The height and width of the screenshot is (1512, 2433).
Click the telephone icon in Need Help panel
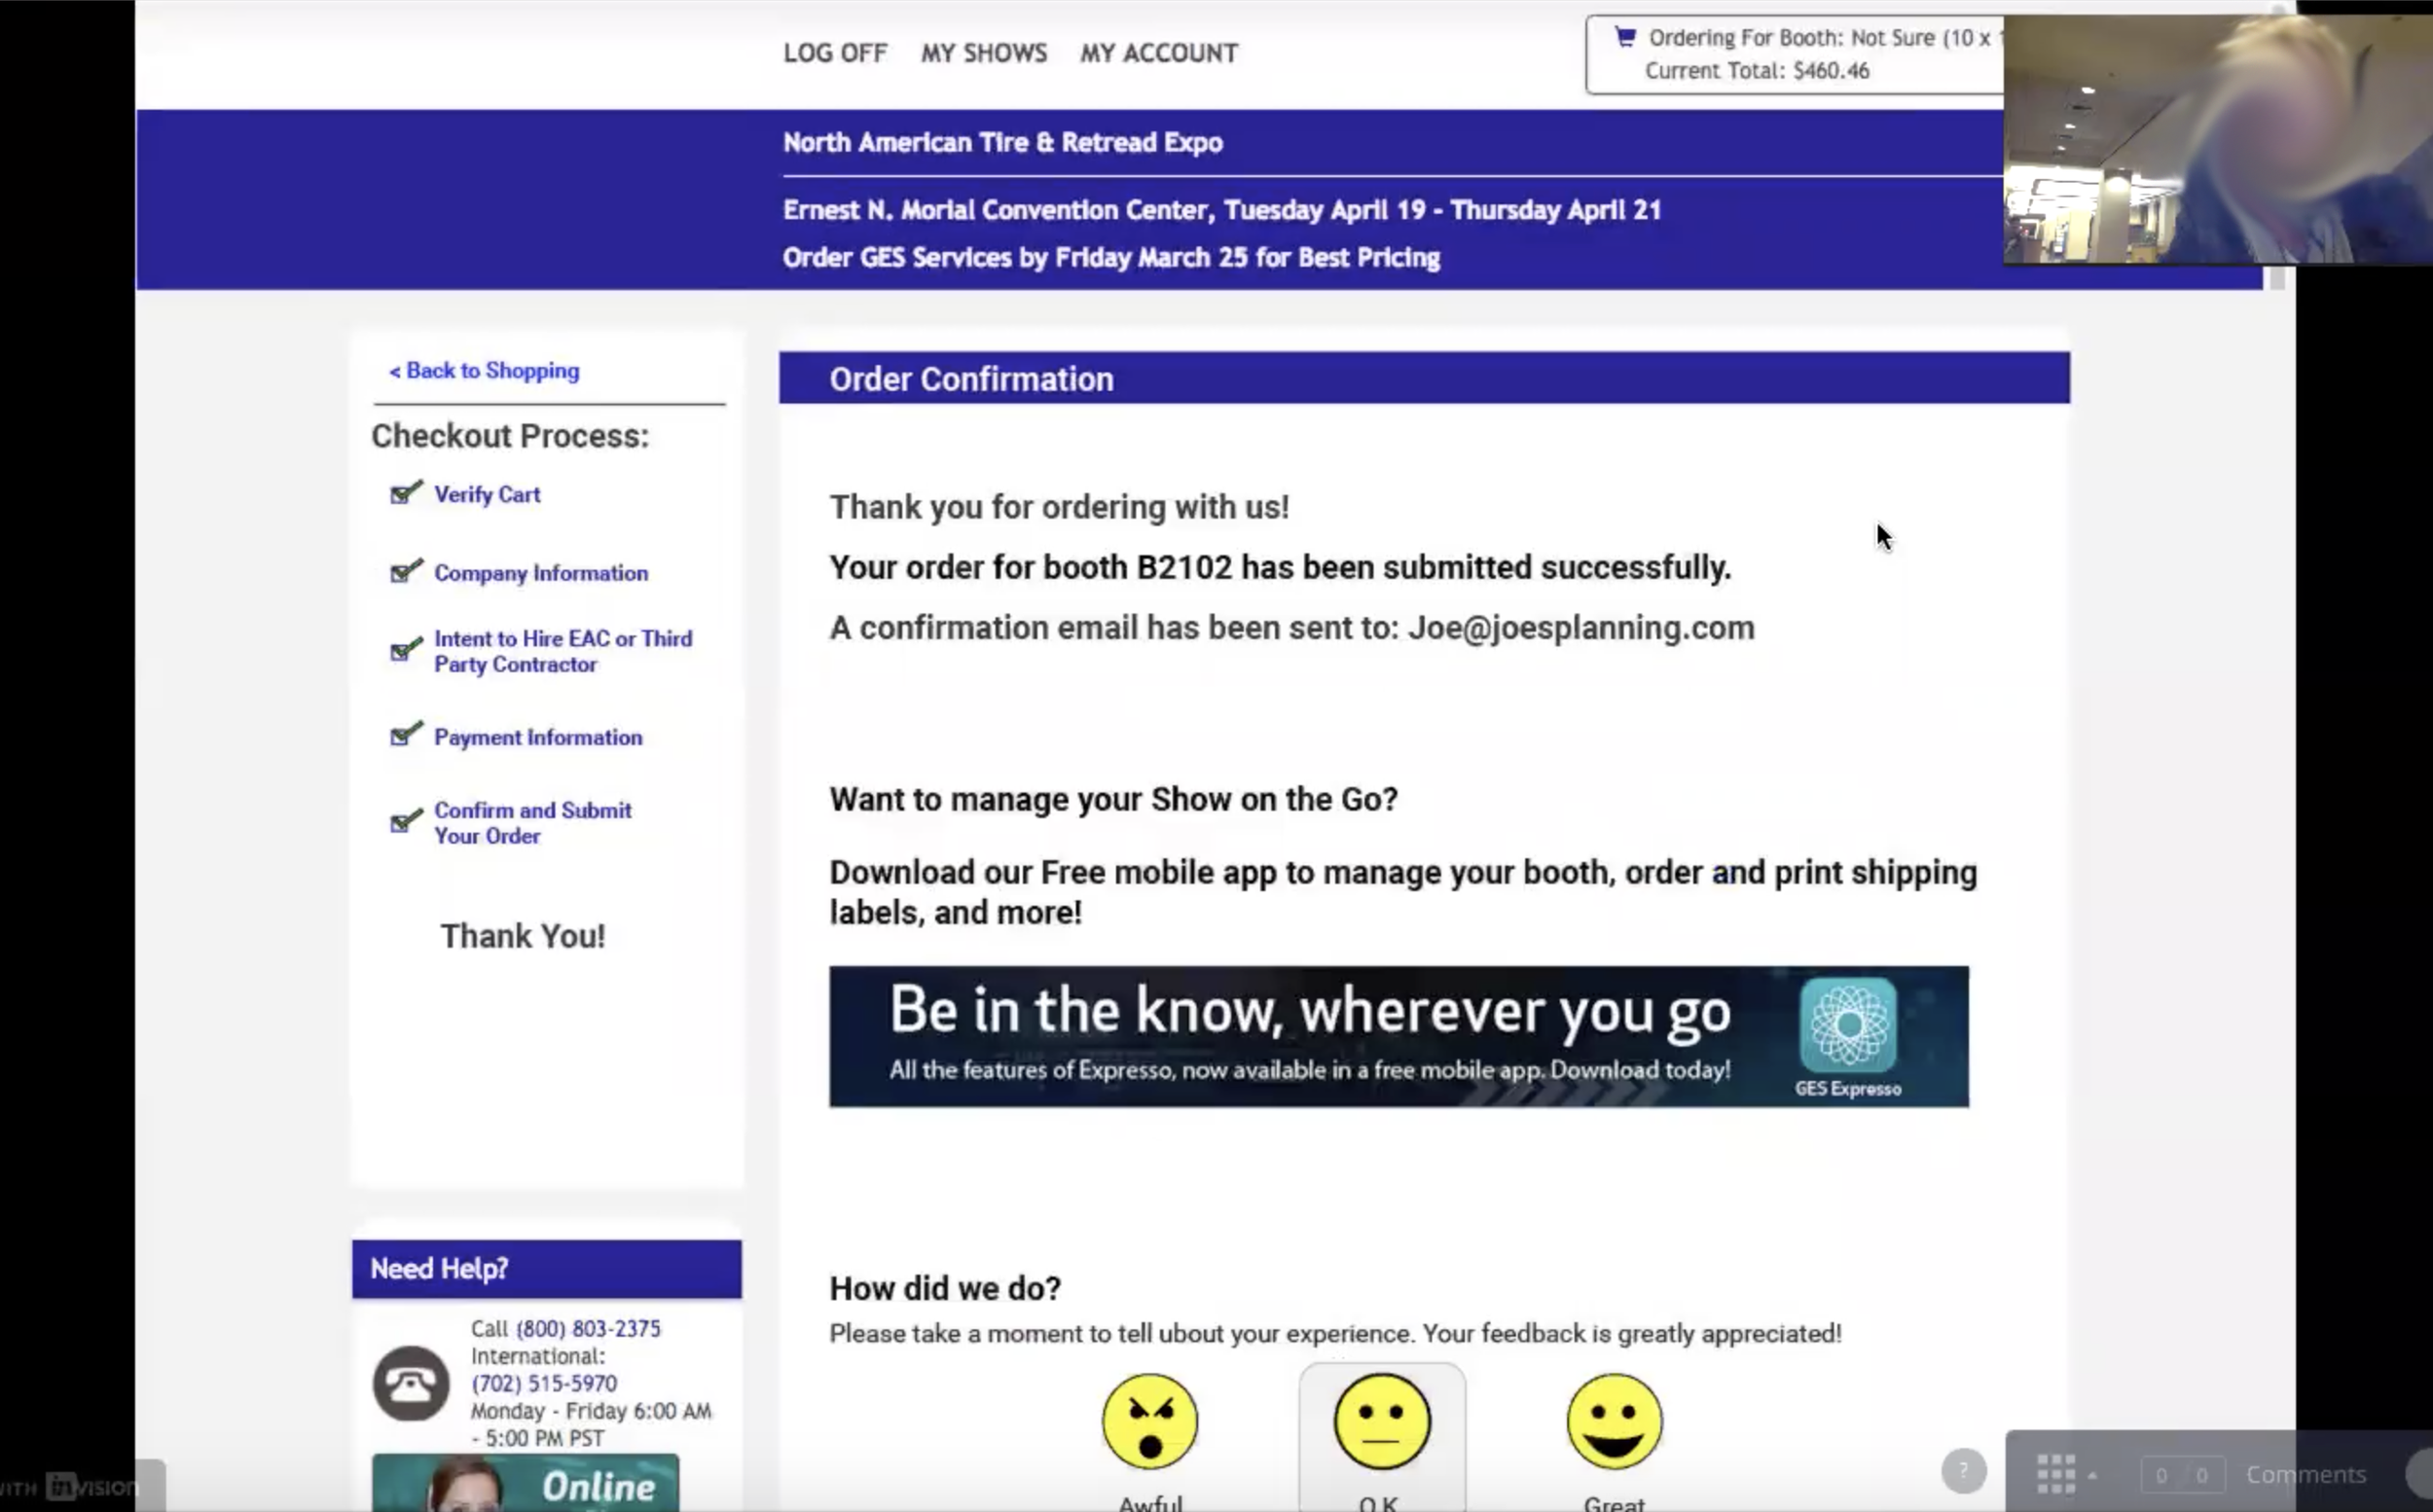411,1384
